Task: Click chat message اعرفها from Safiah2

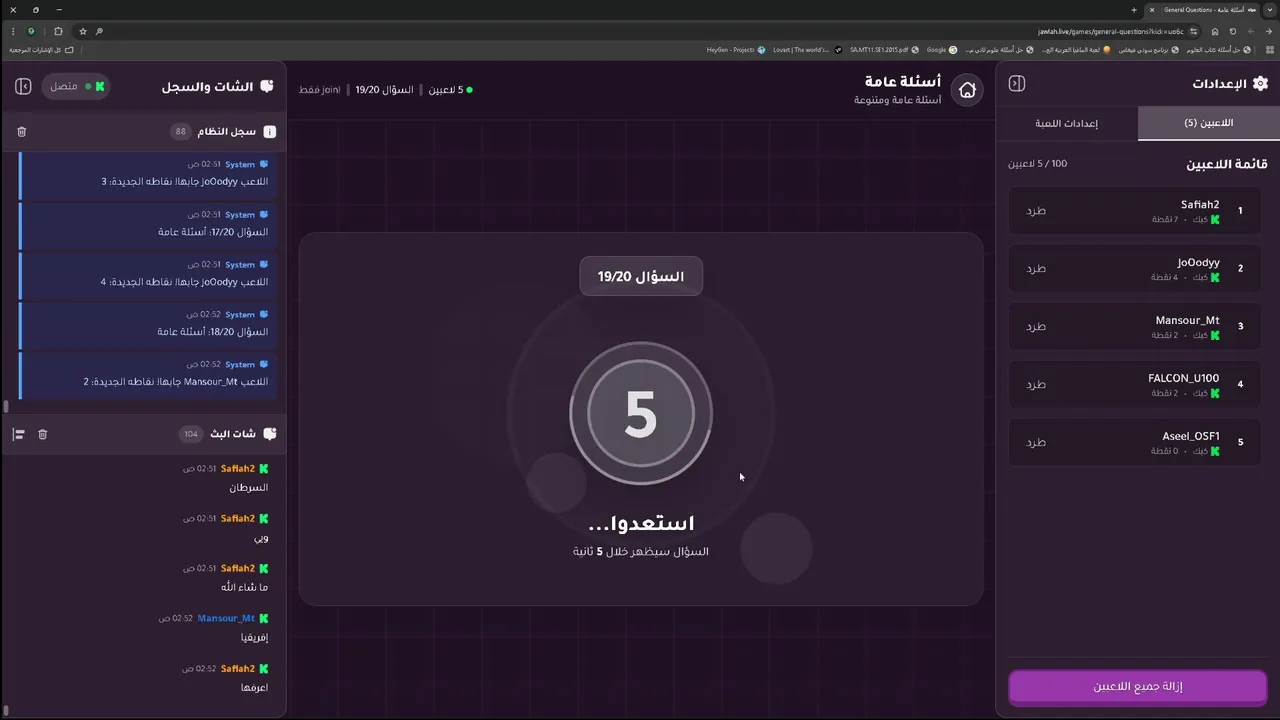Action: pyautogui.click(x=254, y=687)
